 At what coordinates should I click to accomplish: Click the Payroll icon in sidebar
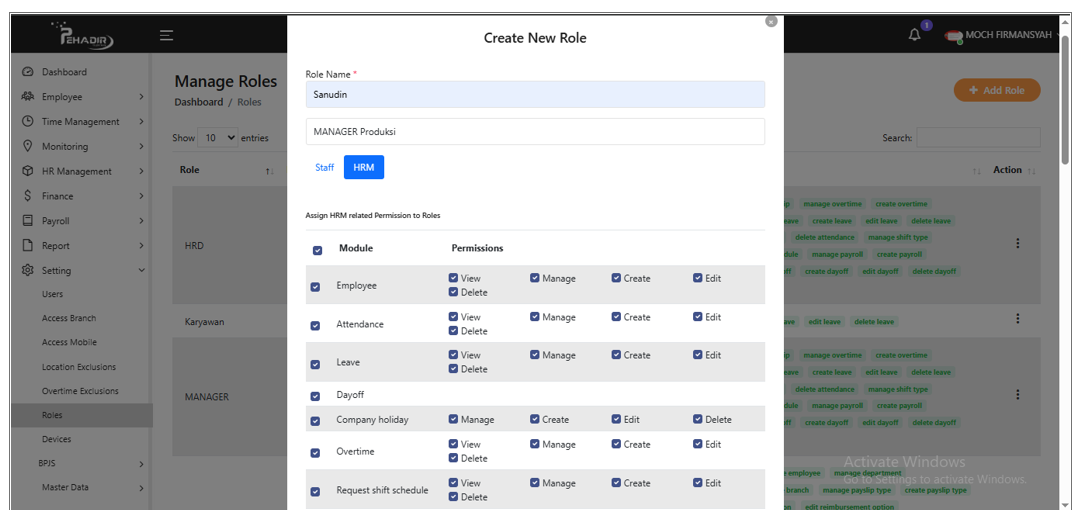(x=28, y=221)
